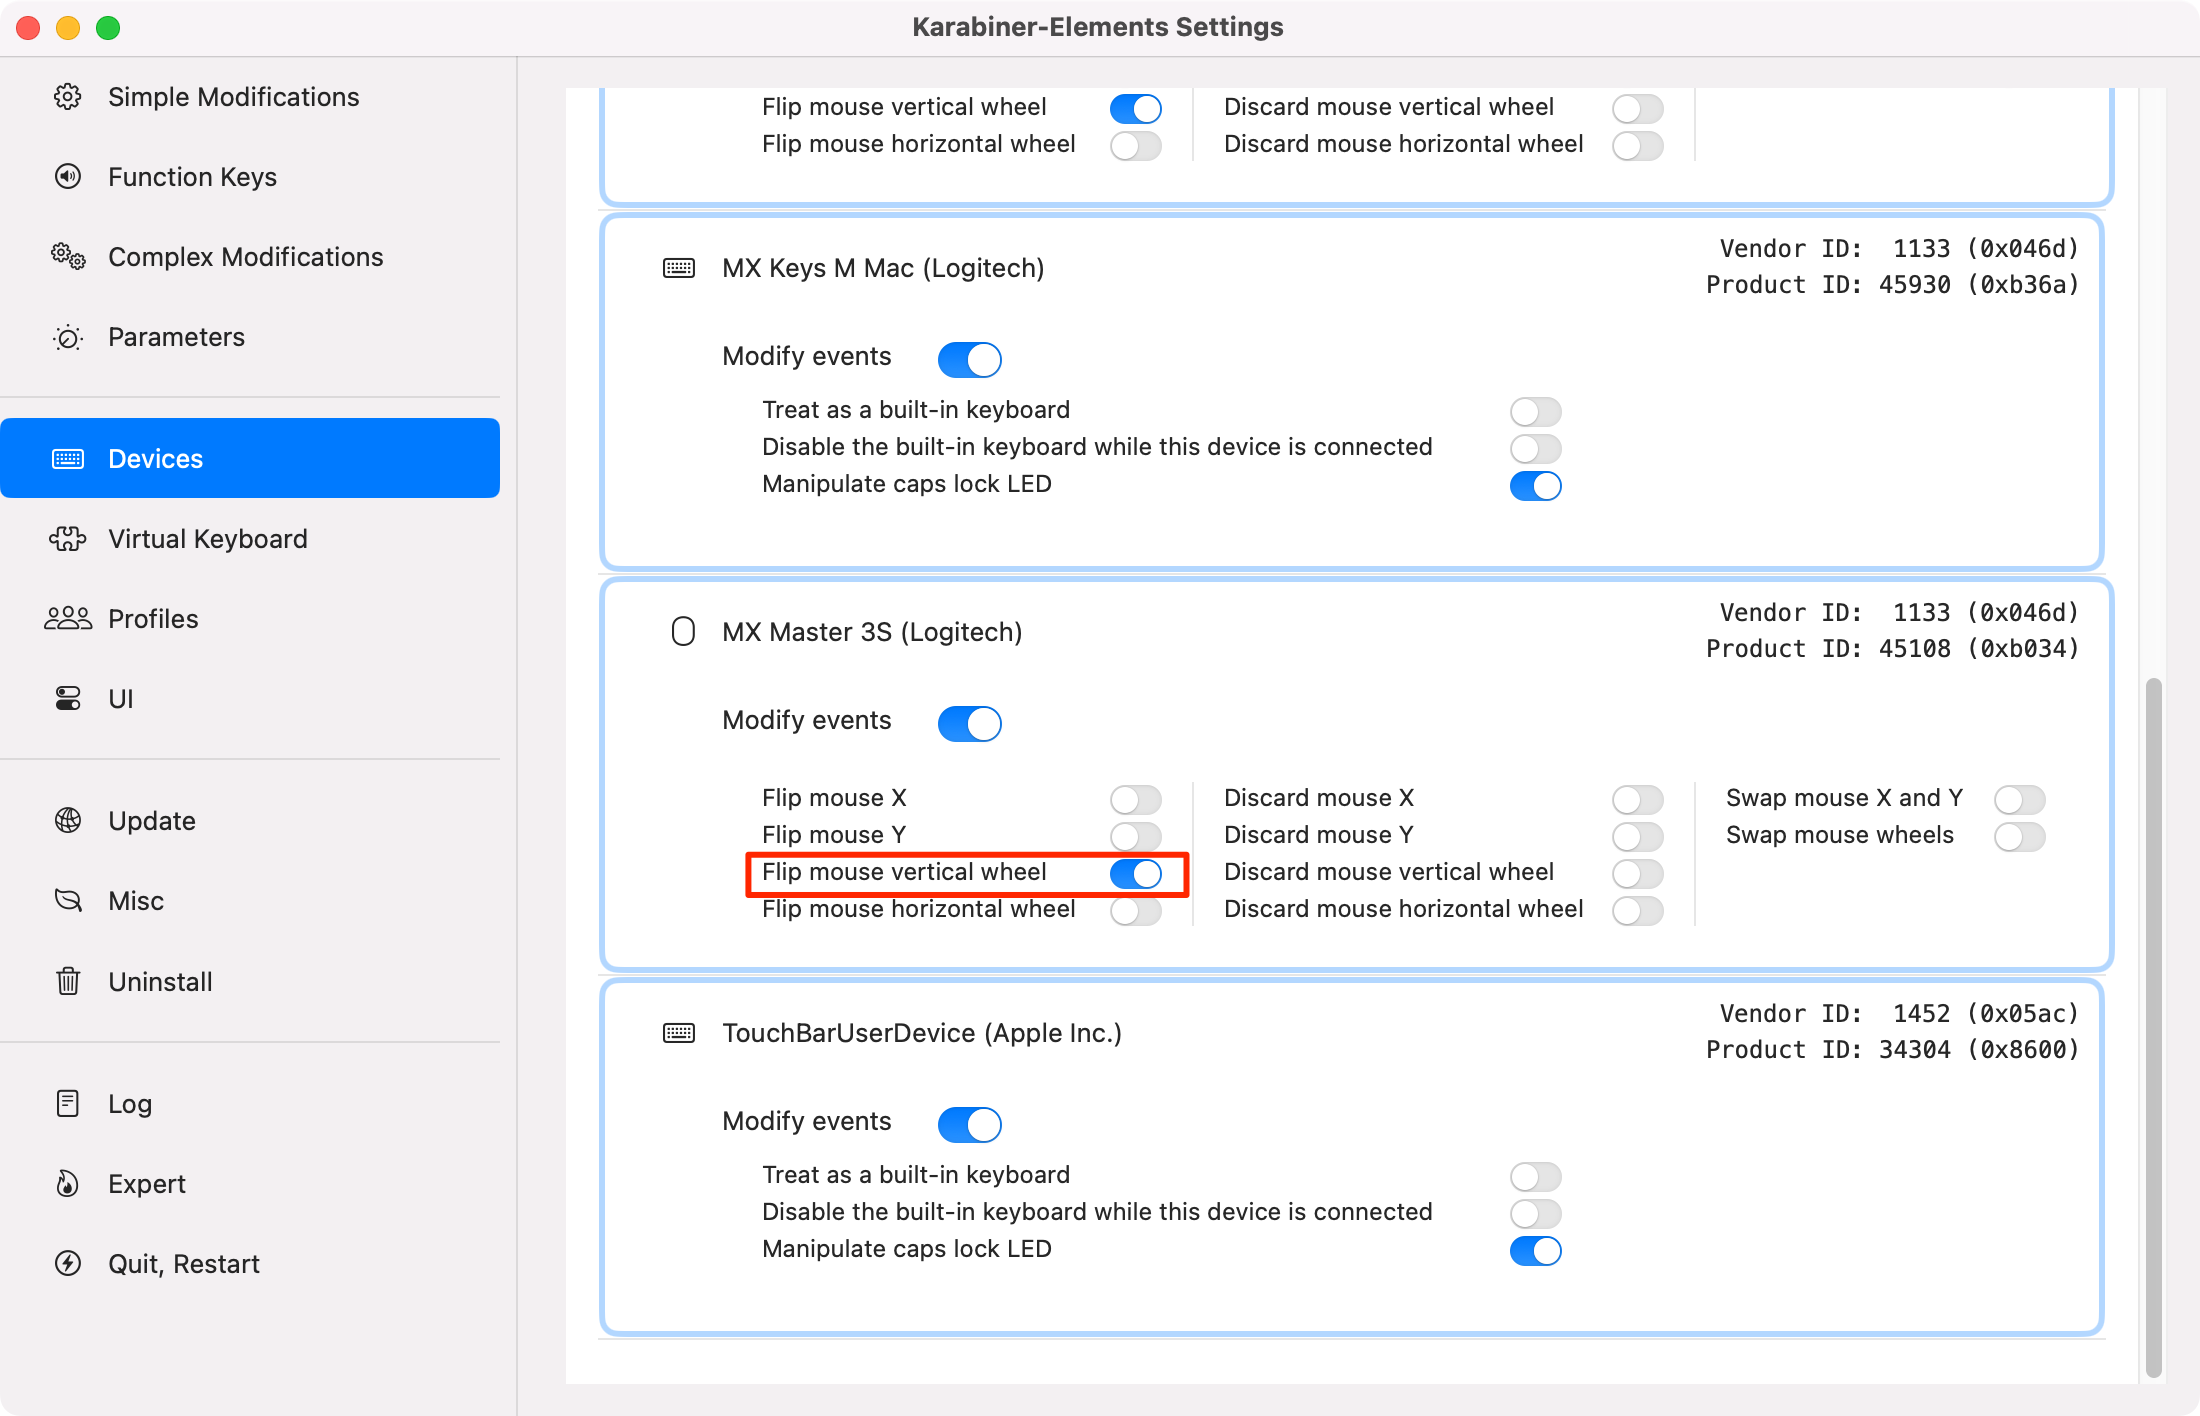Click the Quit, Restart bolt icon
Viewport: 2200px width, 1416px height.
click(68, 1264)
